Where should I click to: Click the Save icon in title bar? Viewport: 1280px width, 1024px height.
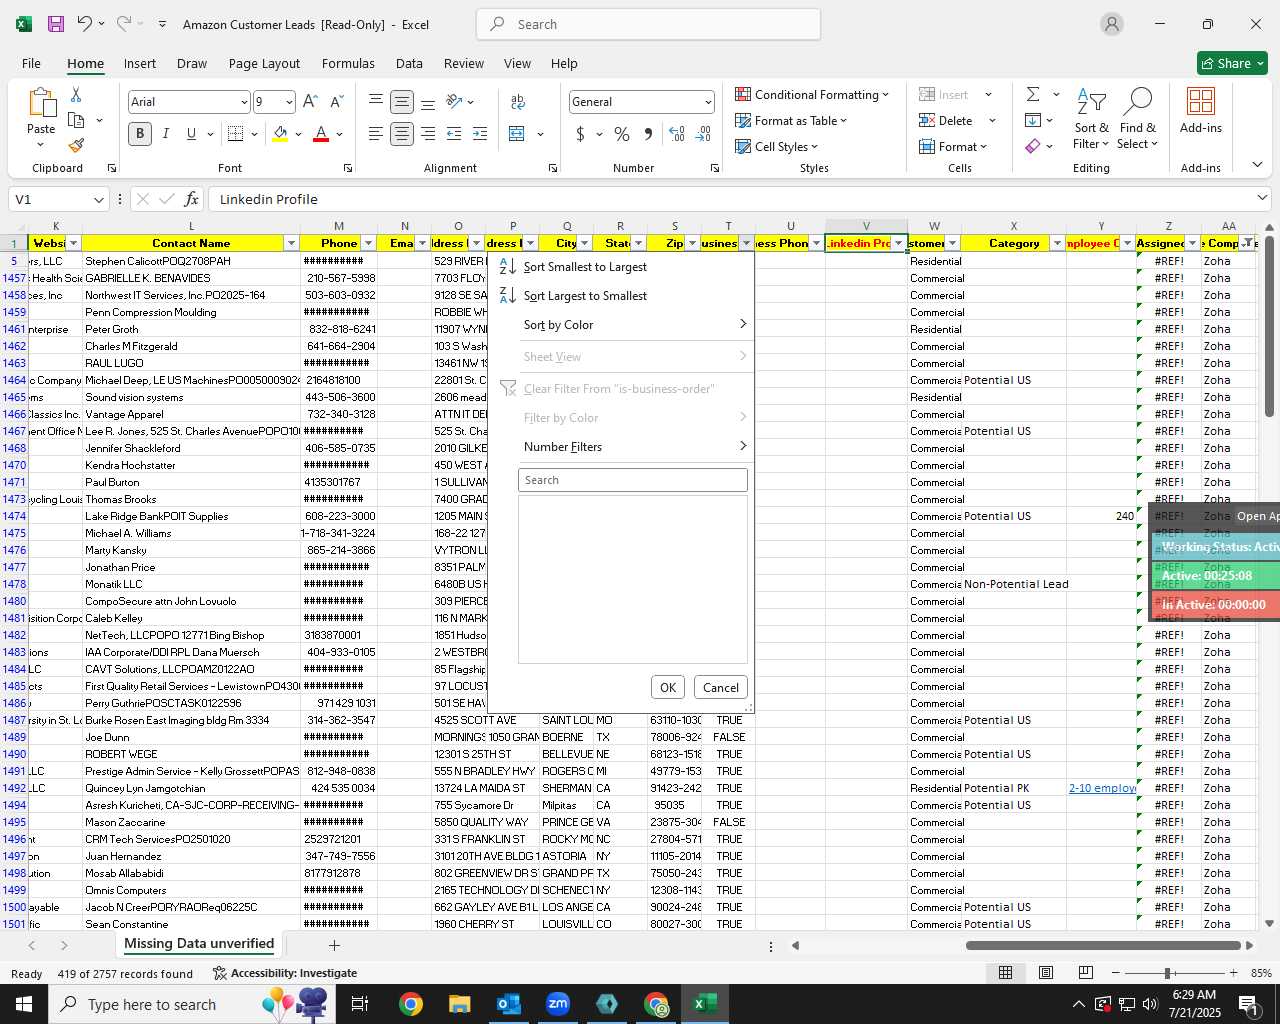[x=56, y=24]
